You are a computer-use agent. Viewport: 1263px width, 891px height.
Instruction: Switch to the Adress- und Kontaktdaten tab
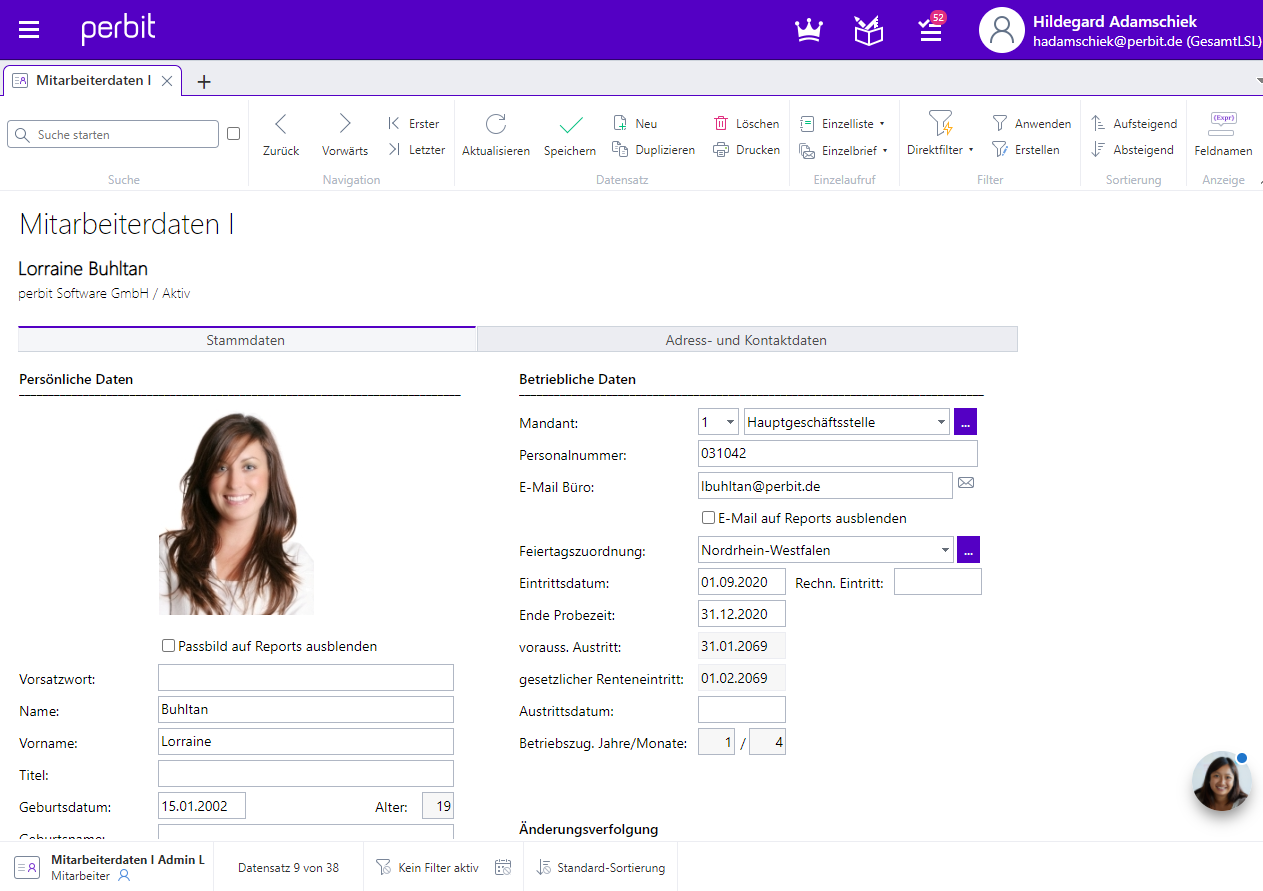pos(746,339)
